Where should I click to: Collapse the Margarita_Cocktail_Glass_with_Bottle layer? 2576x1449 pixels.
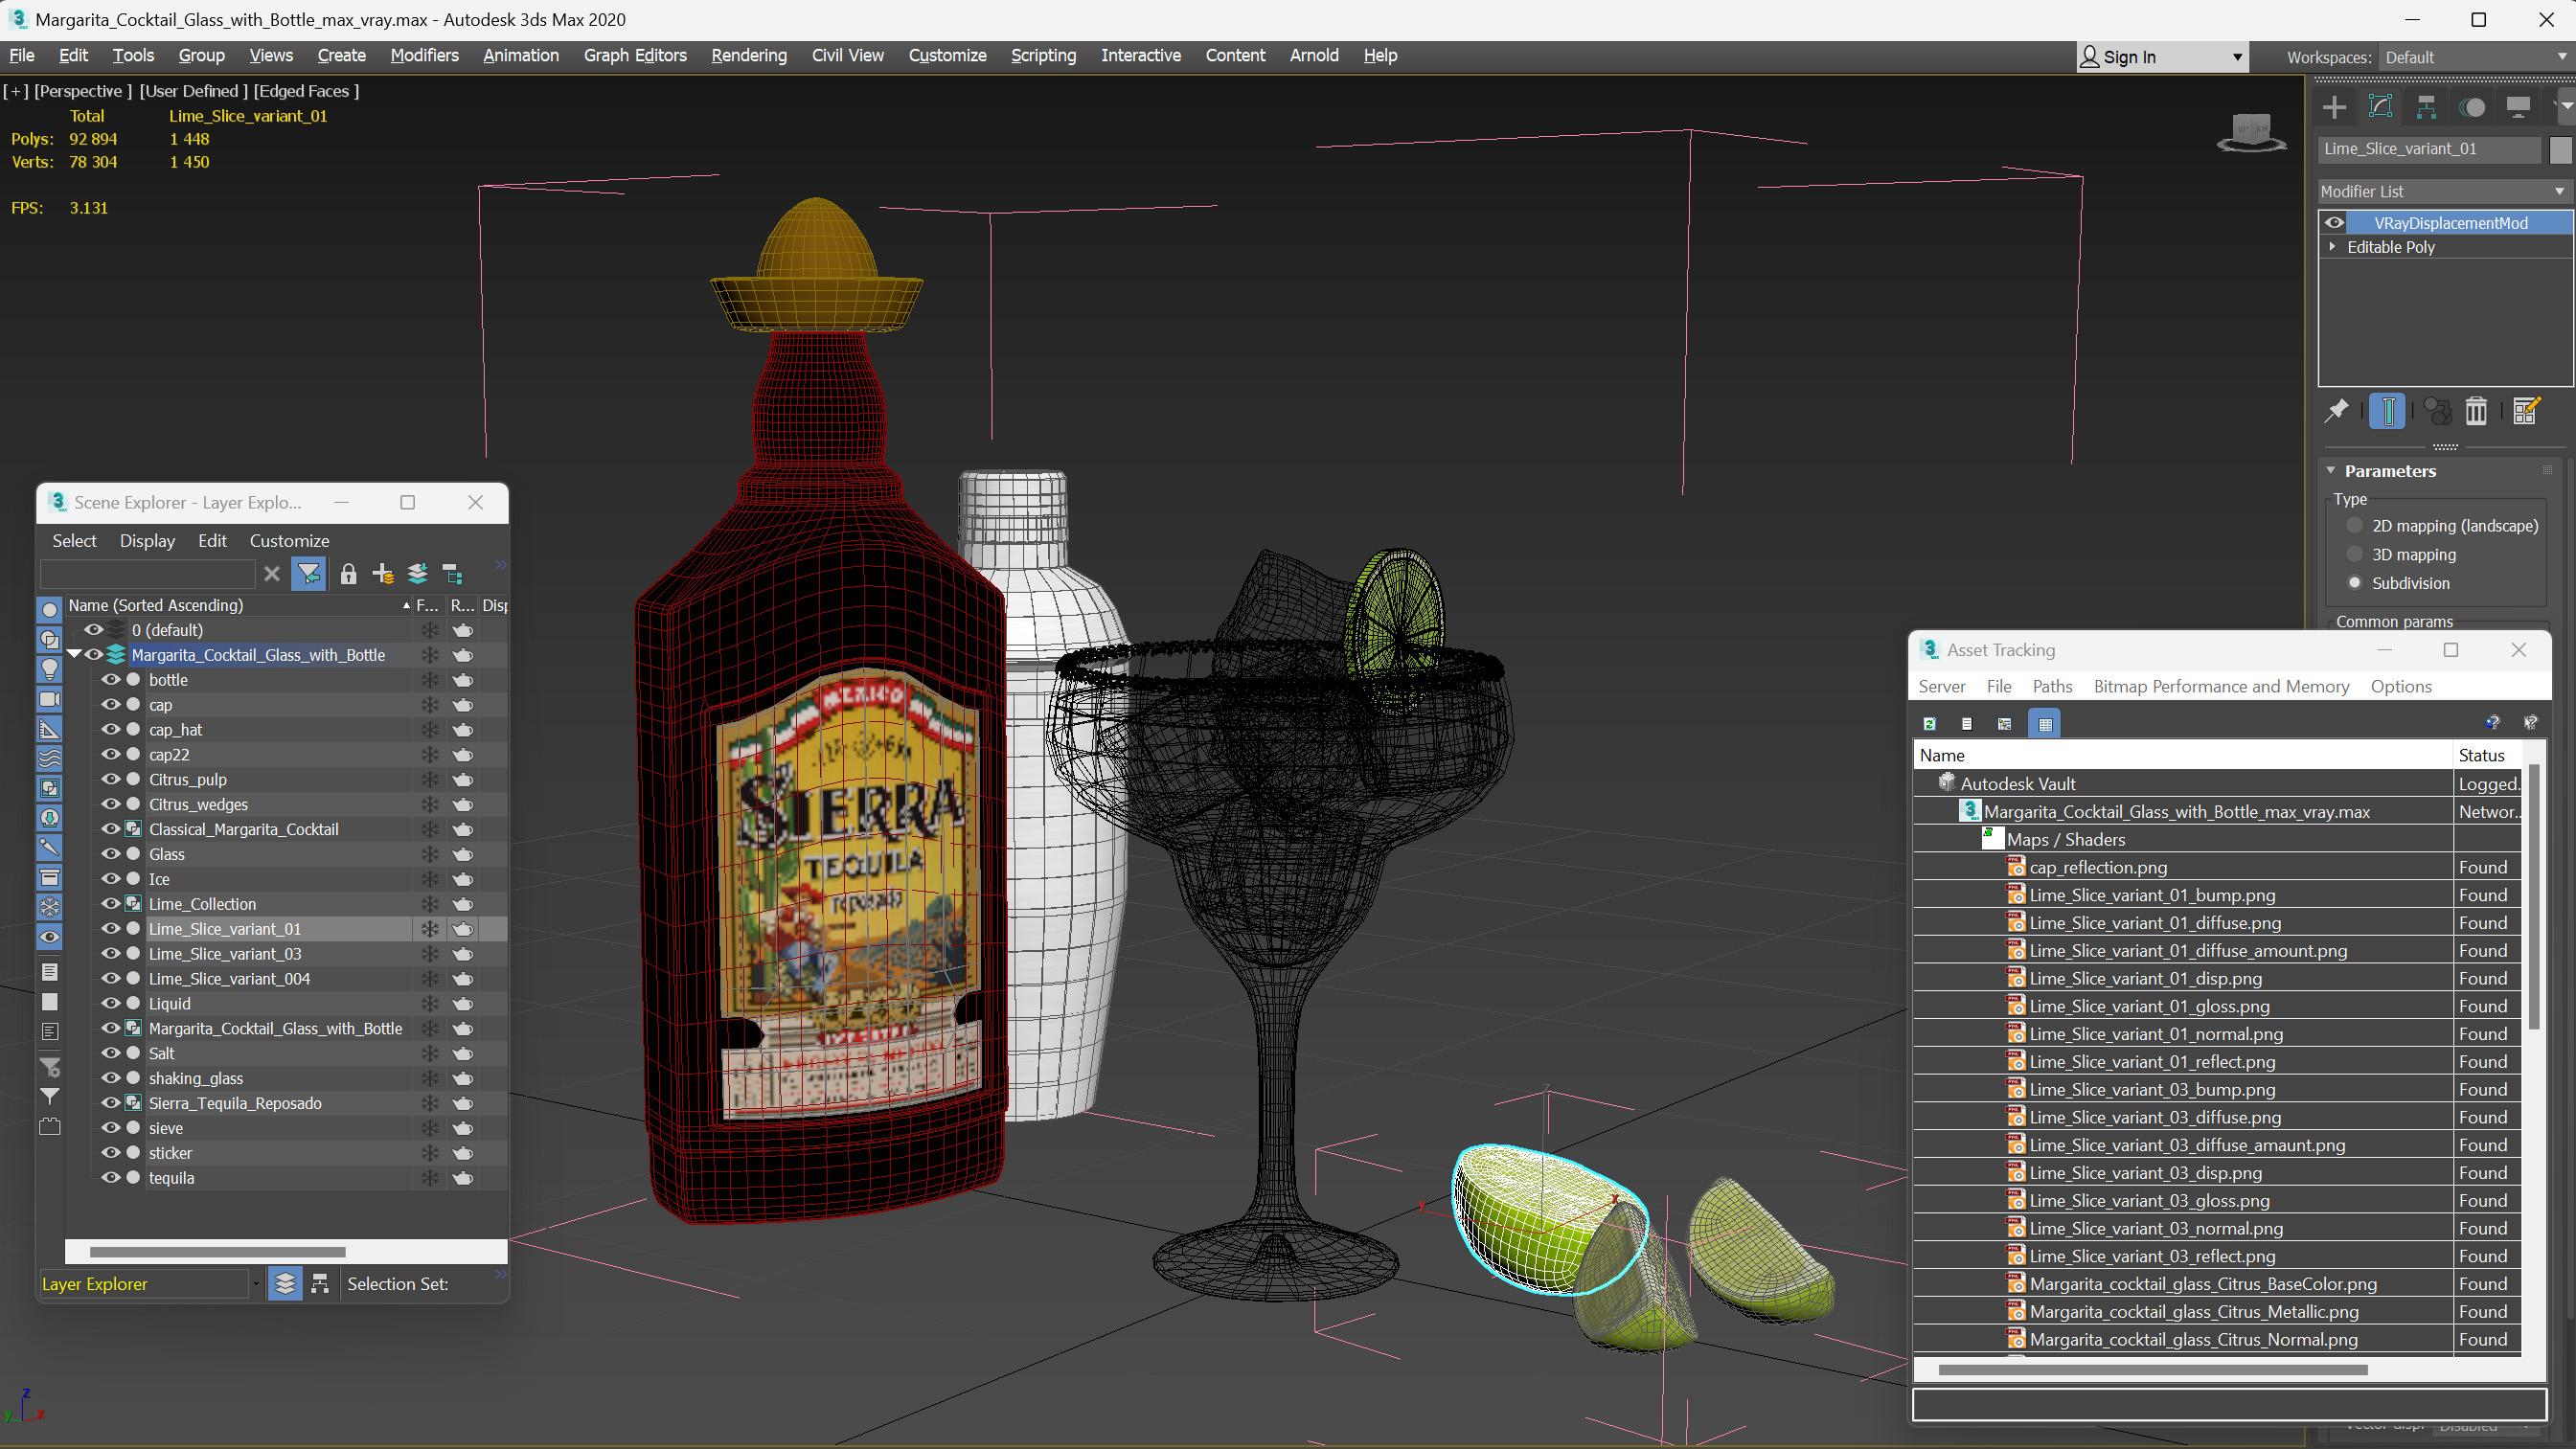pos(74,654)
